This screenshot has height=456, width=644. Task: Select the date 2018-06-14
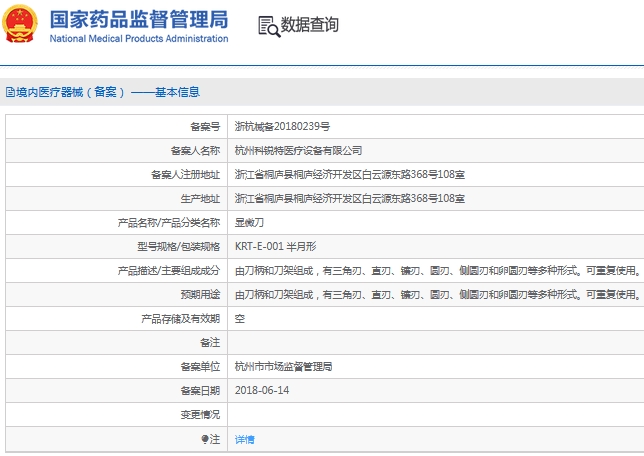[262, 390]
